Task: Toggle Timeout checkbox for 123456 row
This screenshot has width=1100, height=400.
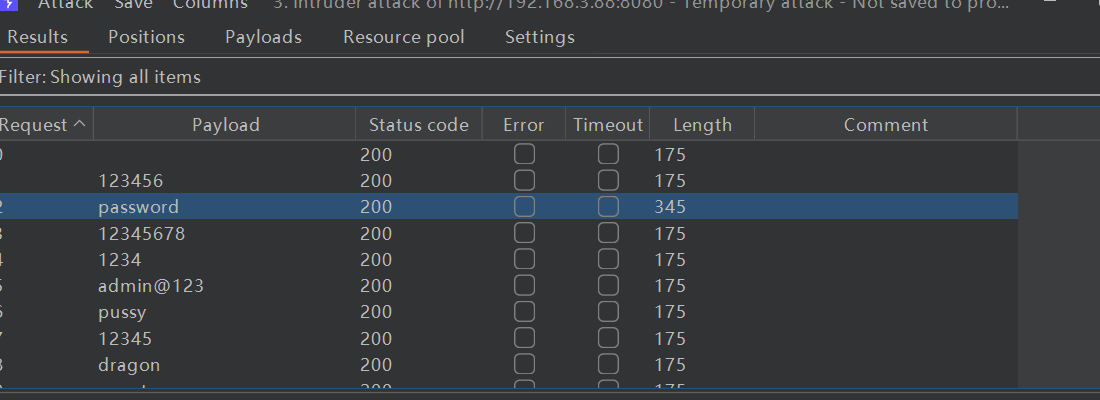Action: (x=608, y=181)
